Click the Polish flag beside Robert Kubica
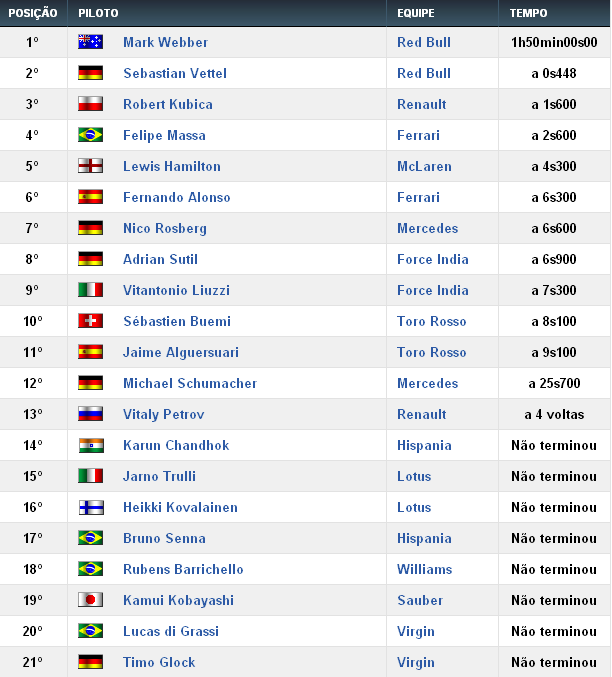The height and width of the screenshot is (677, 612). coord(90,104)
